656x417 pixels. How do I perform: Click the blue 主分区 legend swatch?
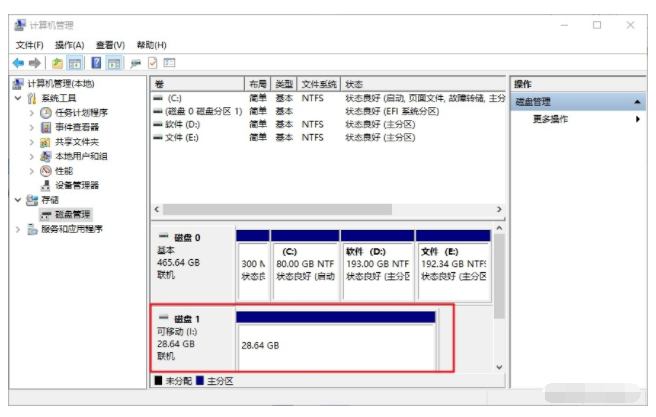[x=200, y=381]
